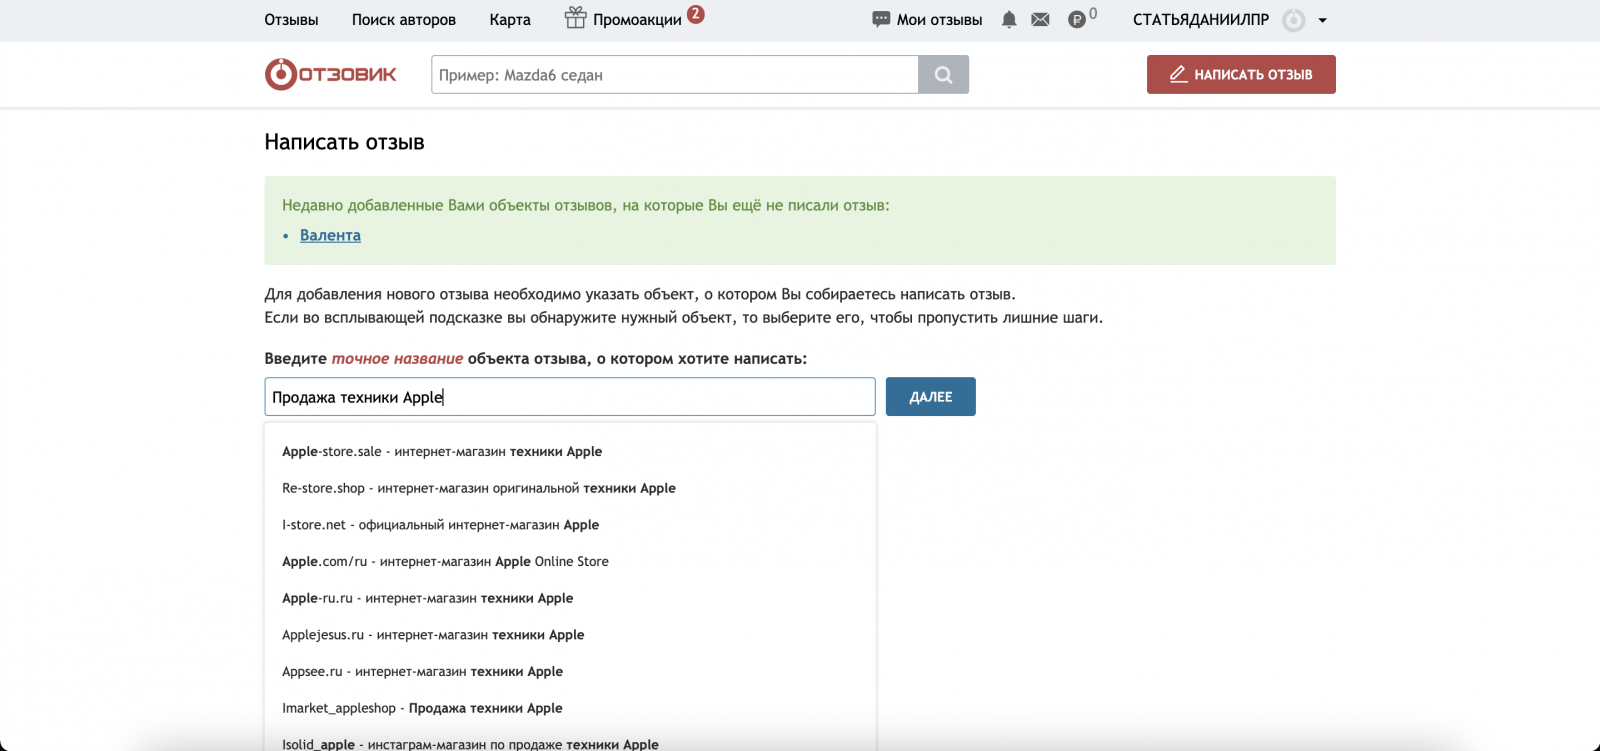The width and height of the screenshot is (1600, 751).
Task: Select the Apple-ru.ru suggestion
Action: click(x=570, y=599)
